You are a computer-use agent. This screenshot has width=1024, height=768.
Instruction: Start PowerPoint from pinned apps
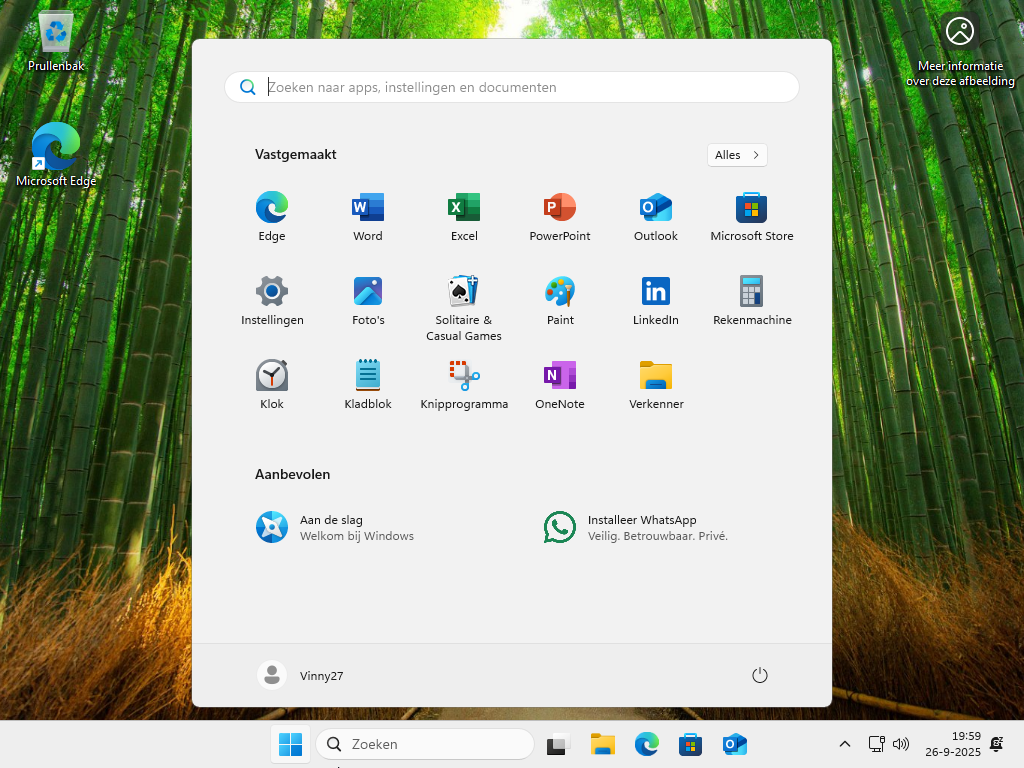[560, 217]
